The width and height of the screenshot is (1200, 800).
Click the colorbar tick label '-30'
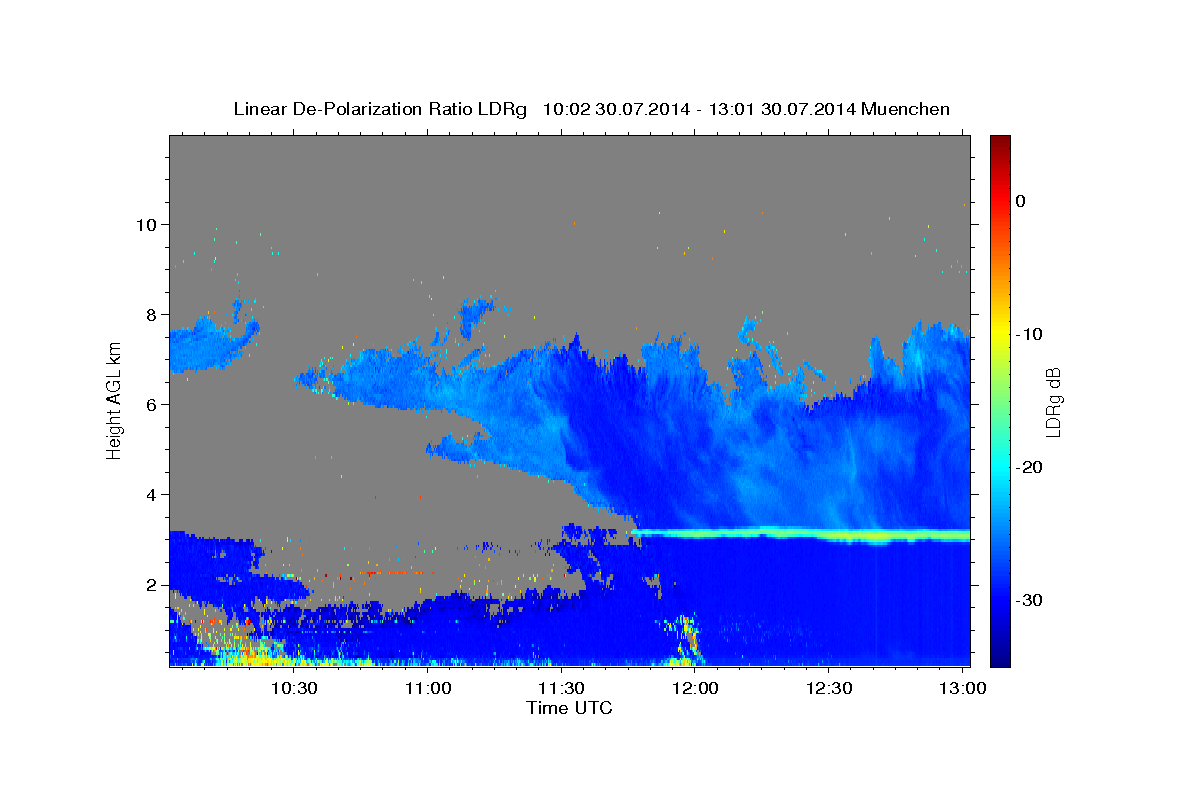[x=1029, y=600]
